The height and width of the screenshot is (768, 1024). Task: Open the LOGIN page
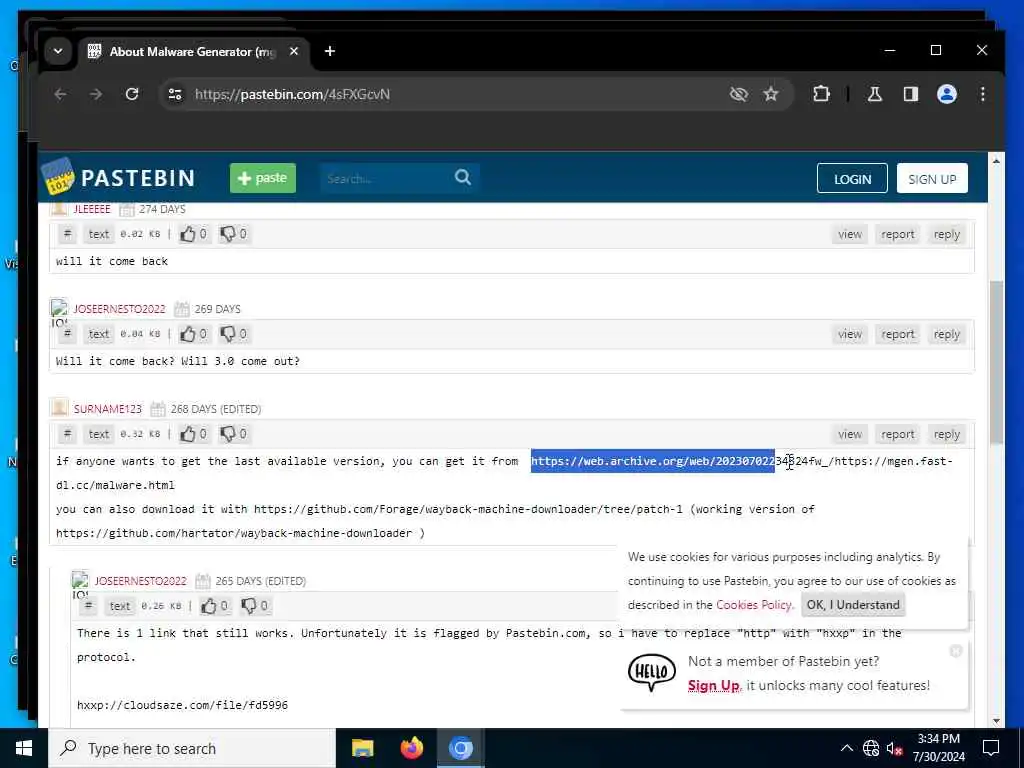(852, 178)
